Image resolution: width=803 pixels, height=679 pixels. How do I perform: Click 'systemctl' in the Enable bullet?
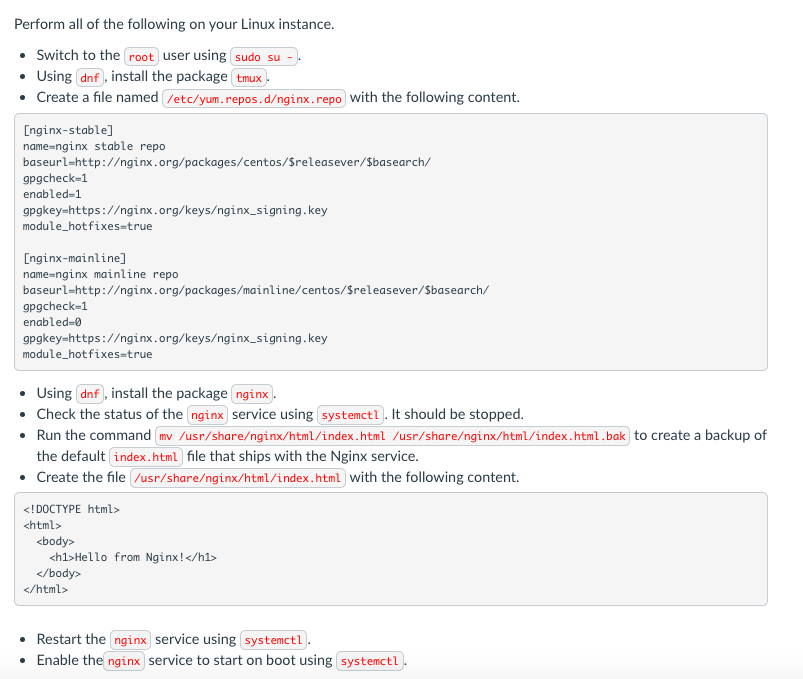coord(370,662)
